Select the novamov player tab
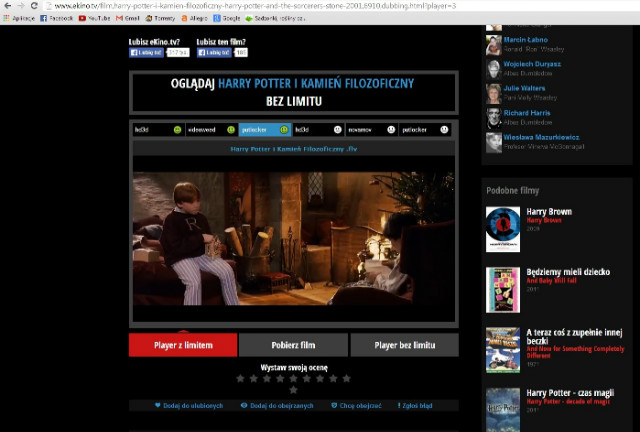The image size is (640, 432). [371, 130]
